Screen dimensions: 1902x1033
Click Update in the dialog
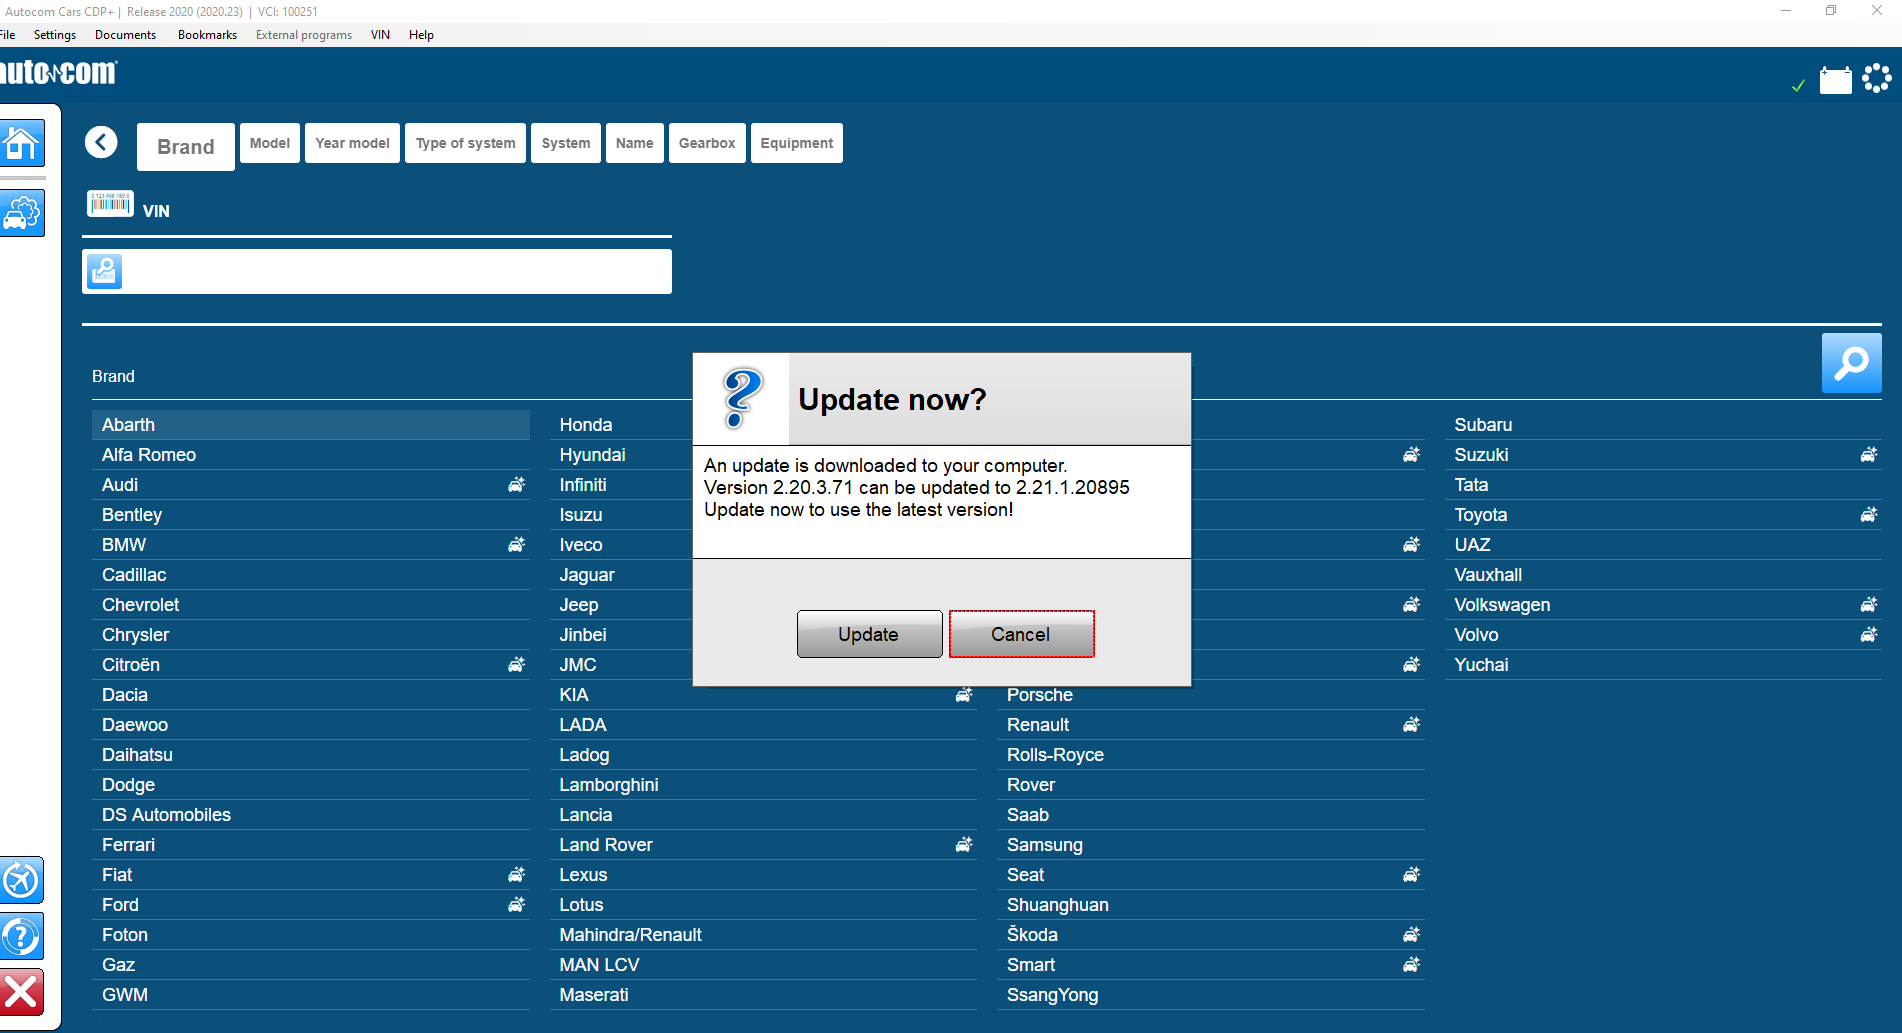(x=869, y=634)
